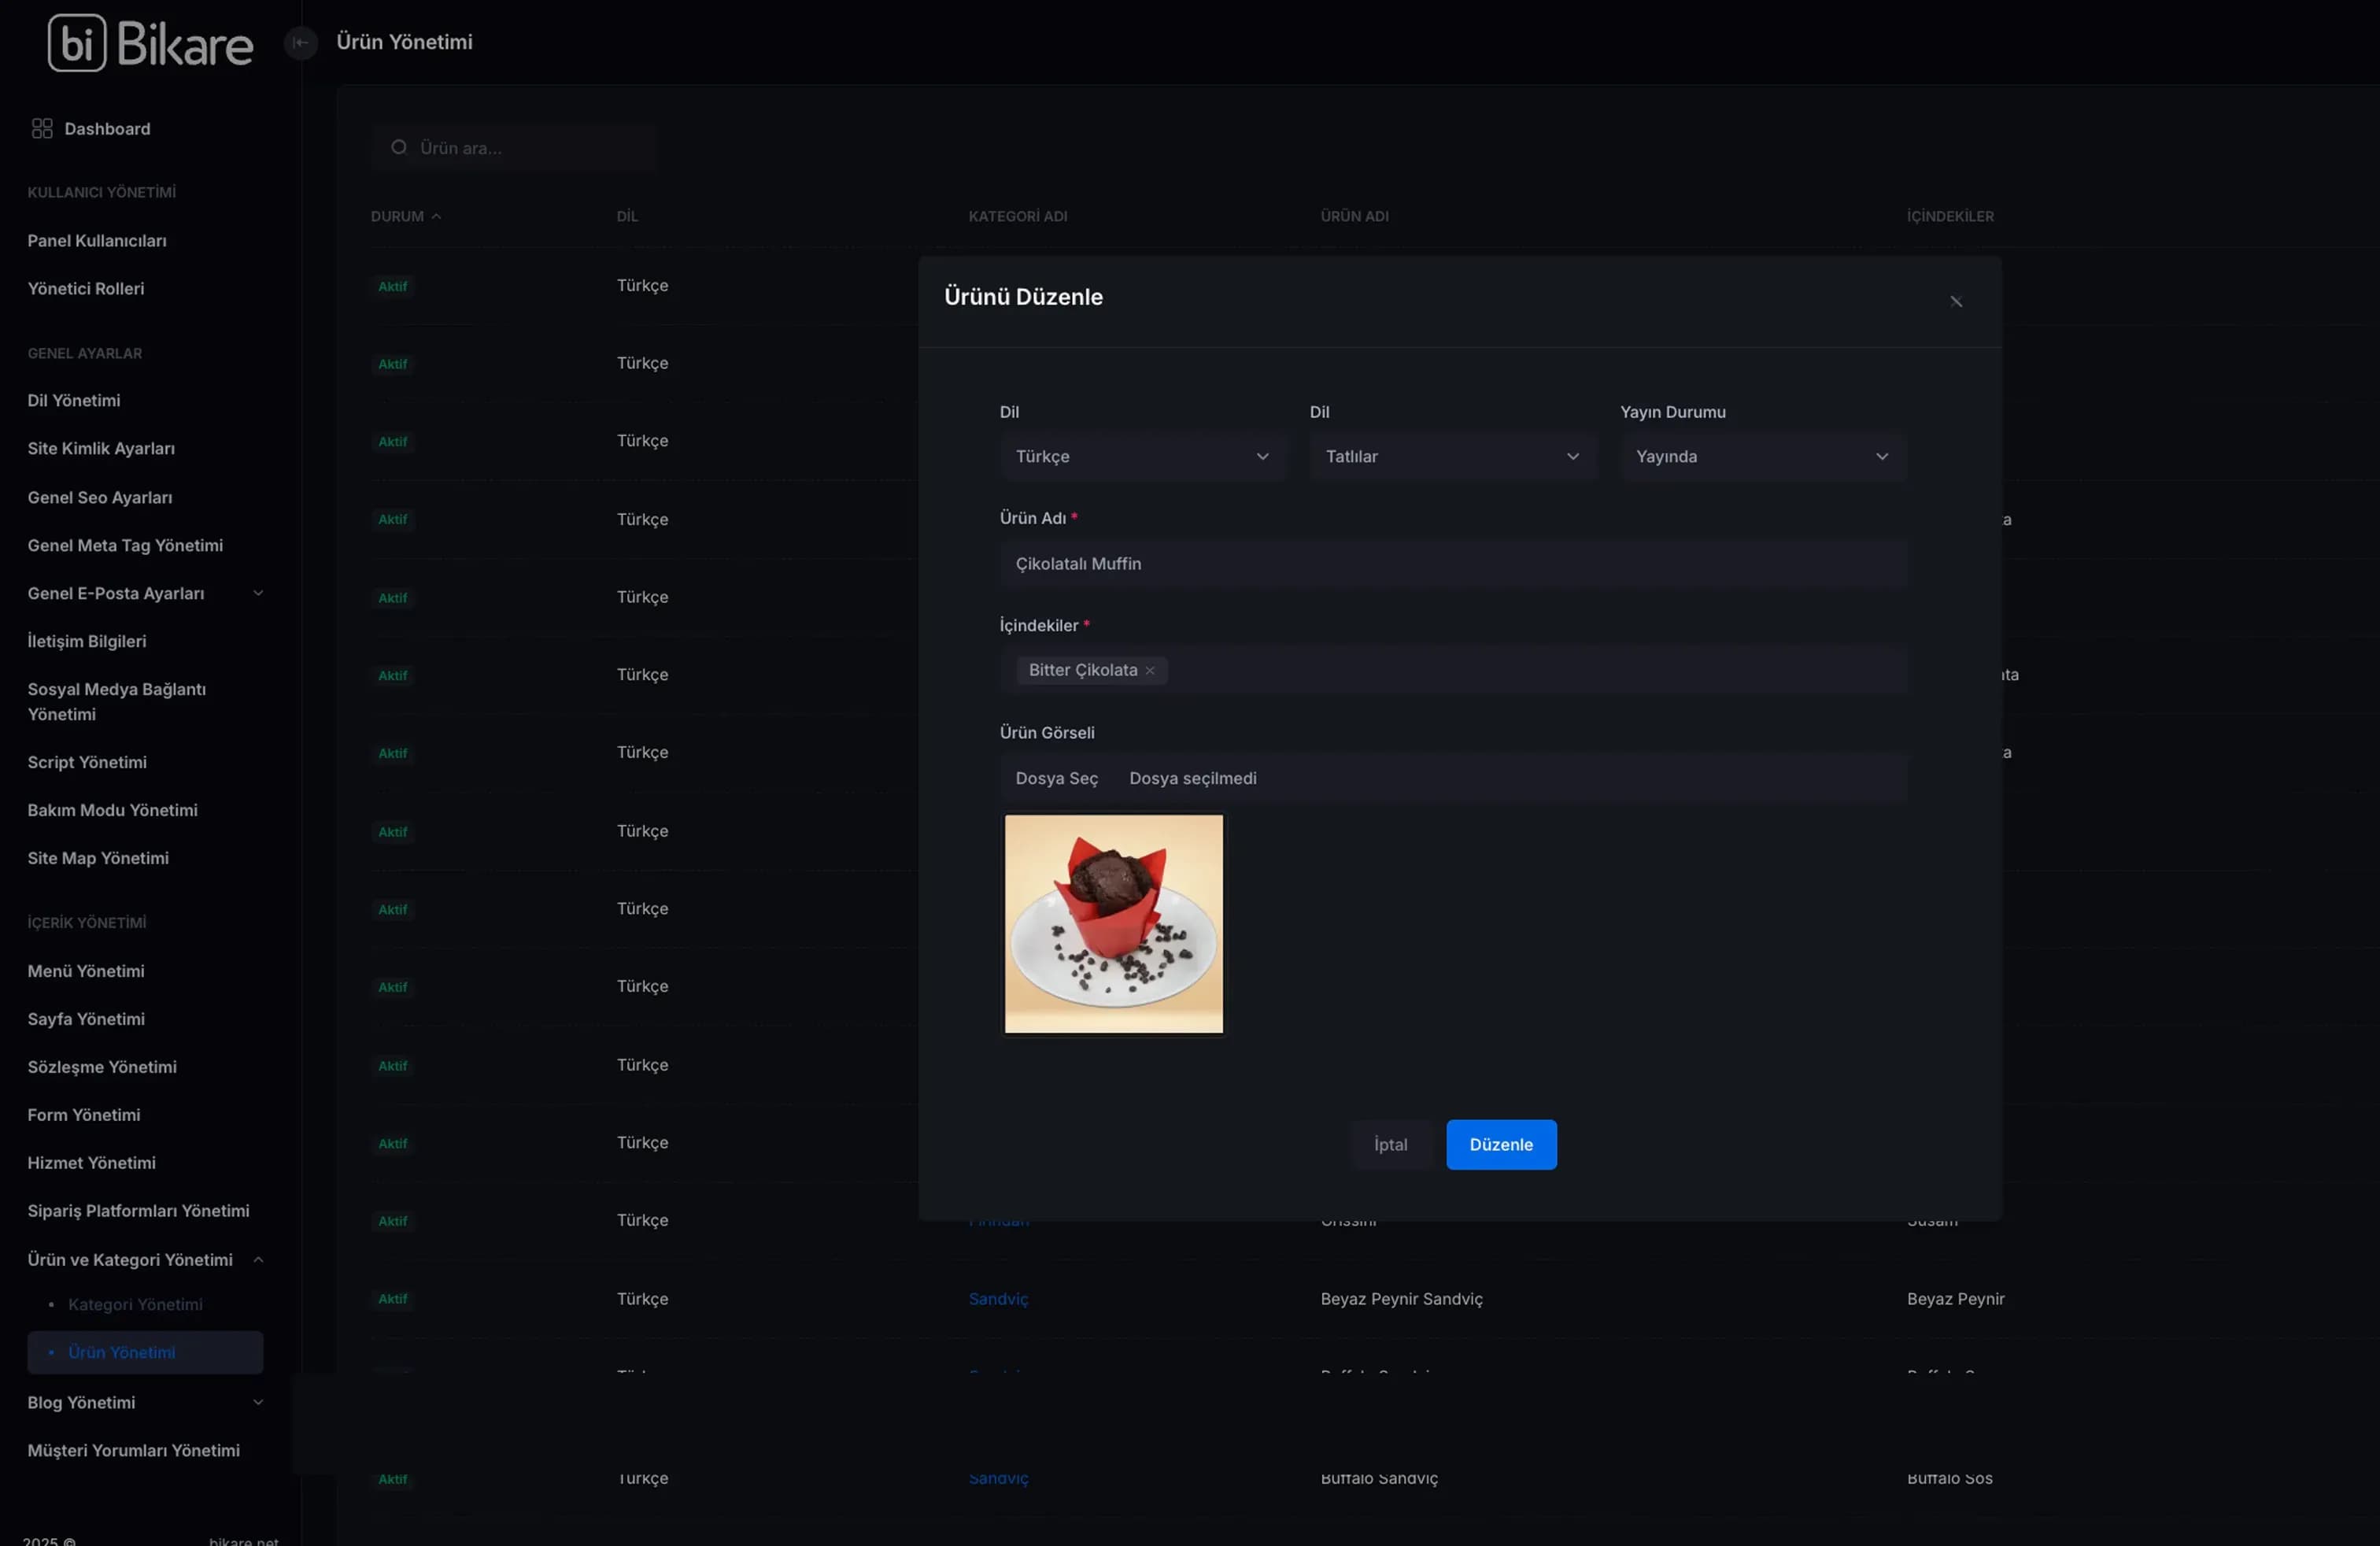Click the Beyaz Peynir ingredient cell
The image size is (2380, 1546).
(x=1955, y=1299)
